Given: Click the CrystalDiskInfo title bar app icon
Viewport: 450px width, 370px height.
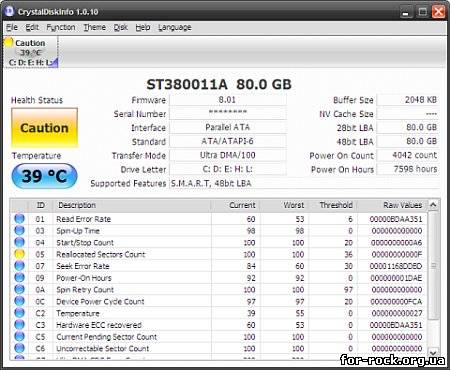Looking at the screenshot, I should point(9,11).
